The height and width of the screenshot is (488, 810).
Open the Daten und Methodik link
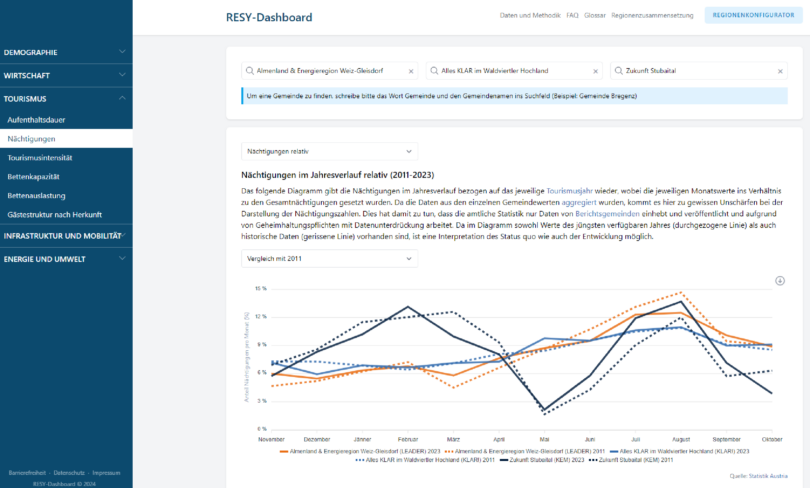[529, 16]
